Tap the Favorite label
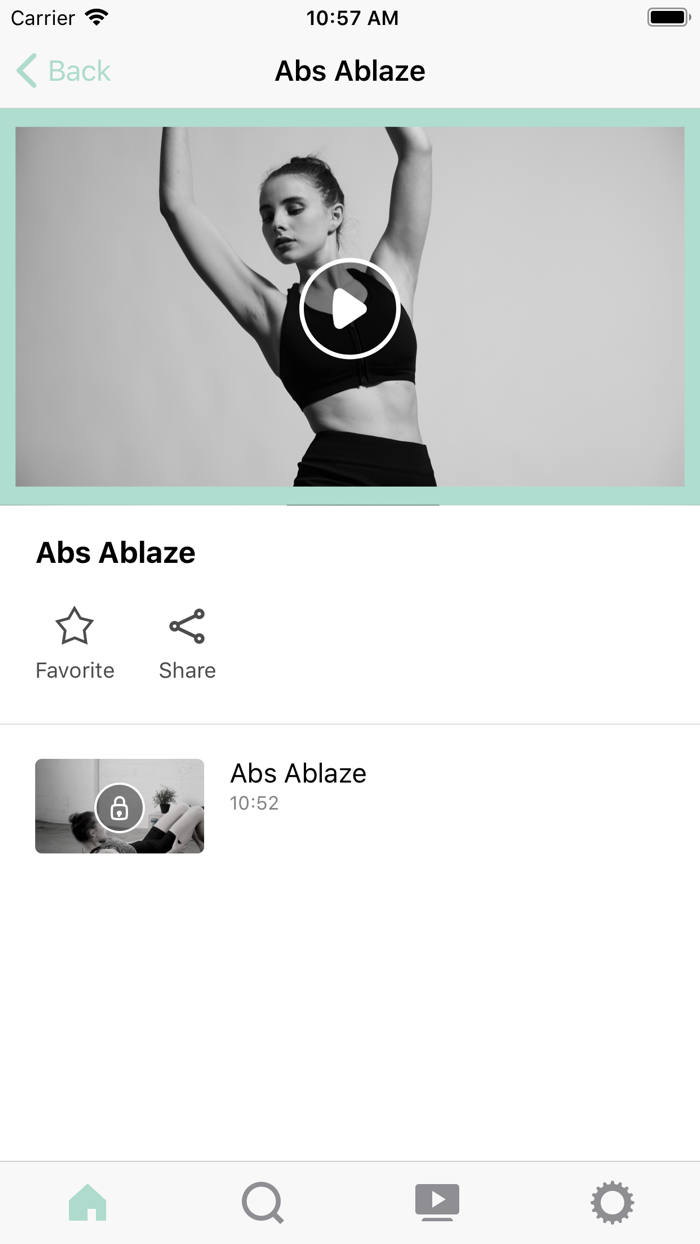 (x=75, y=670)
